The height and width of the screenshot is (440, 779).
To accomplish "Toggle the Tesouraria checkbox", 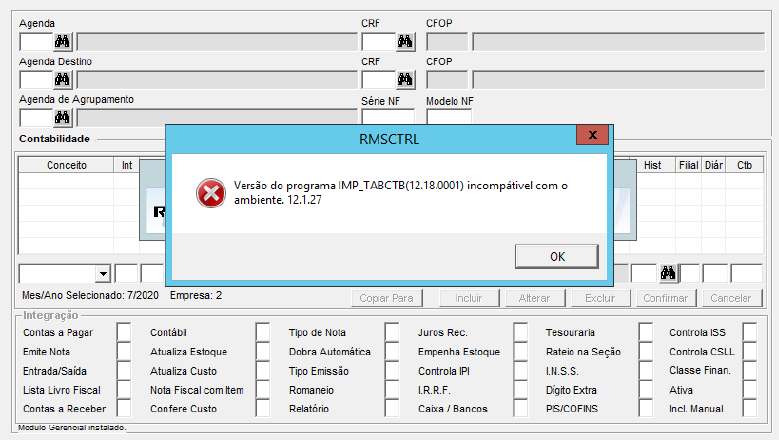I will (646, 332).
